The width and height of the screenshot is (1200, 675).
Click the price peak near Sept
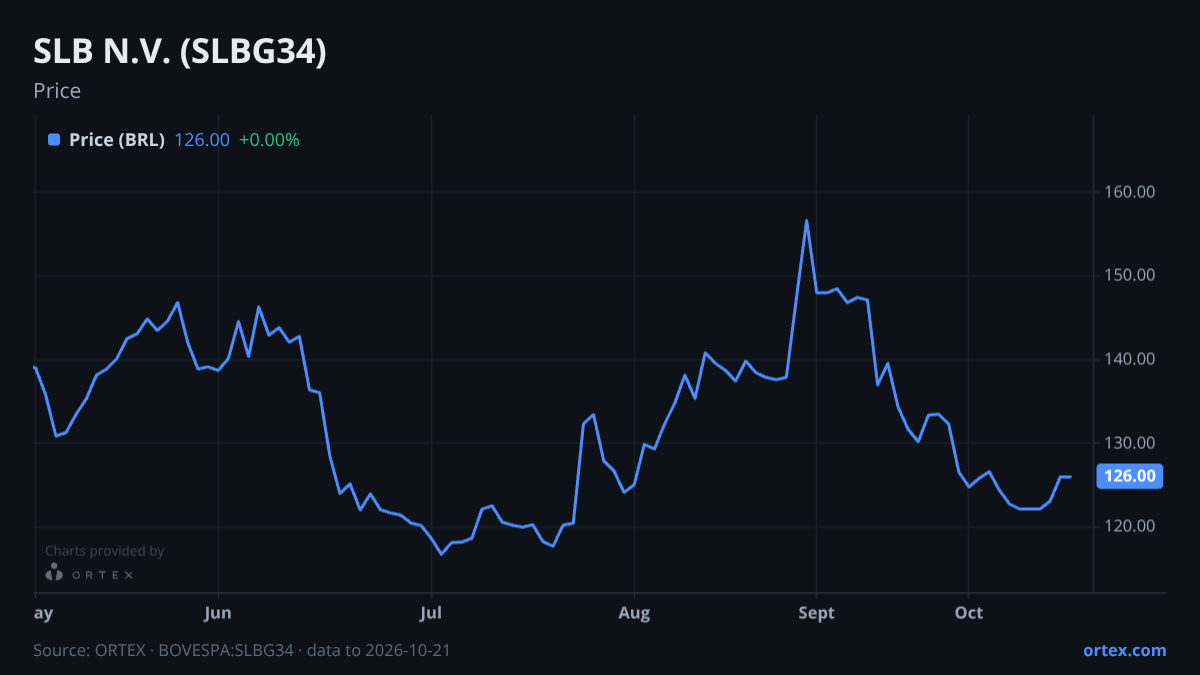coord(806,220)
